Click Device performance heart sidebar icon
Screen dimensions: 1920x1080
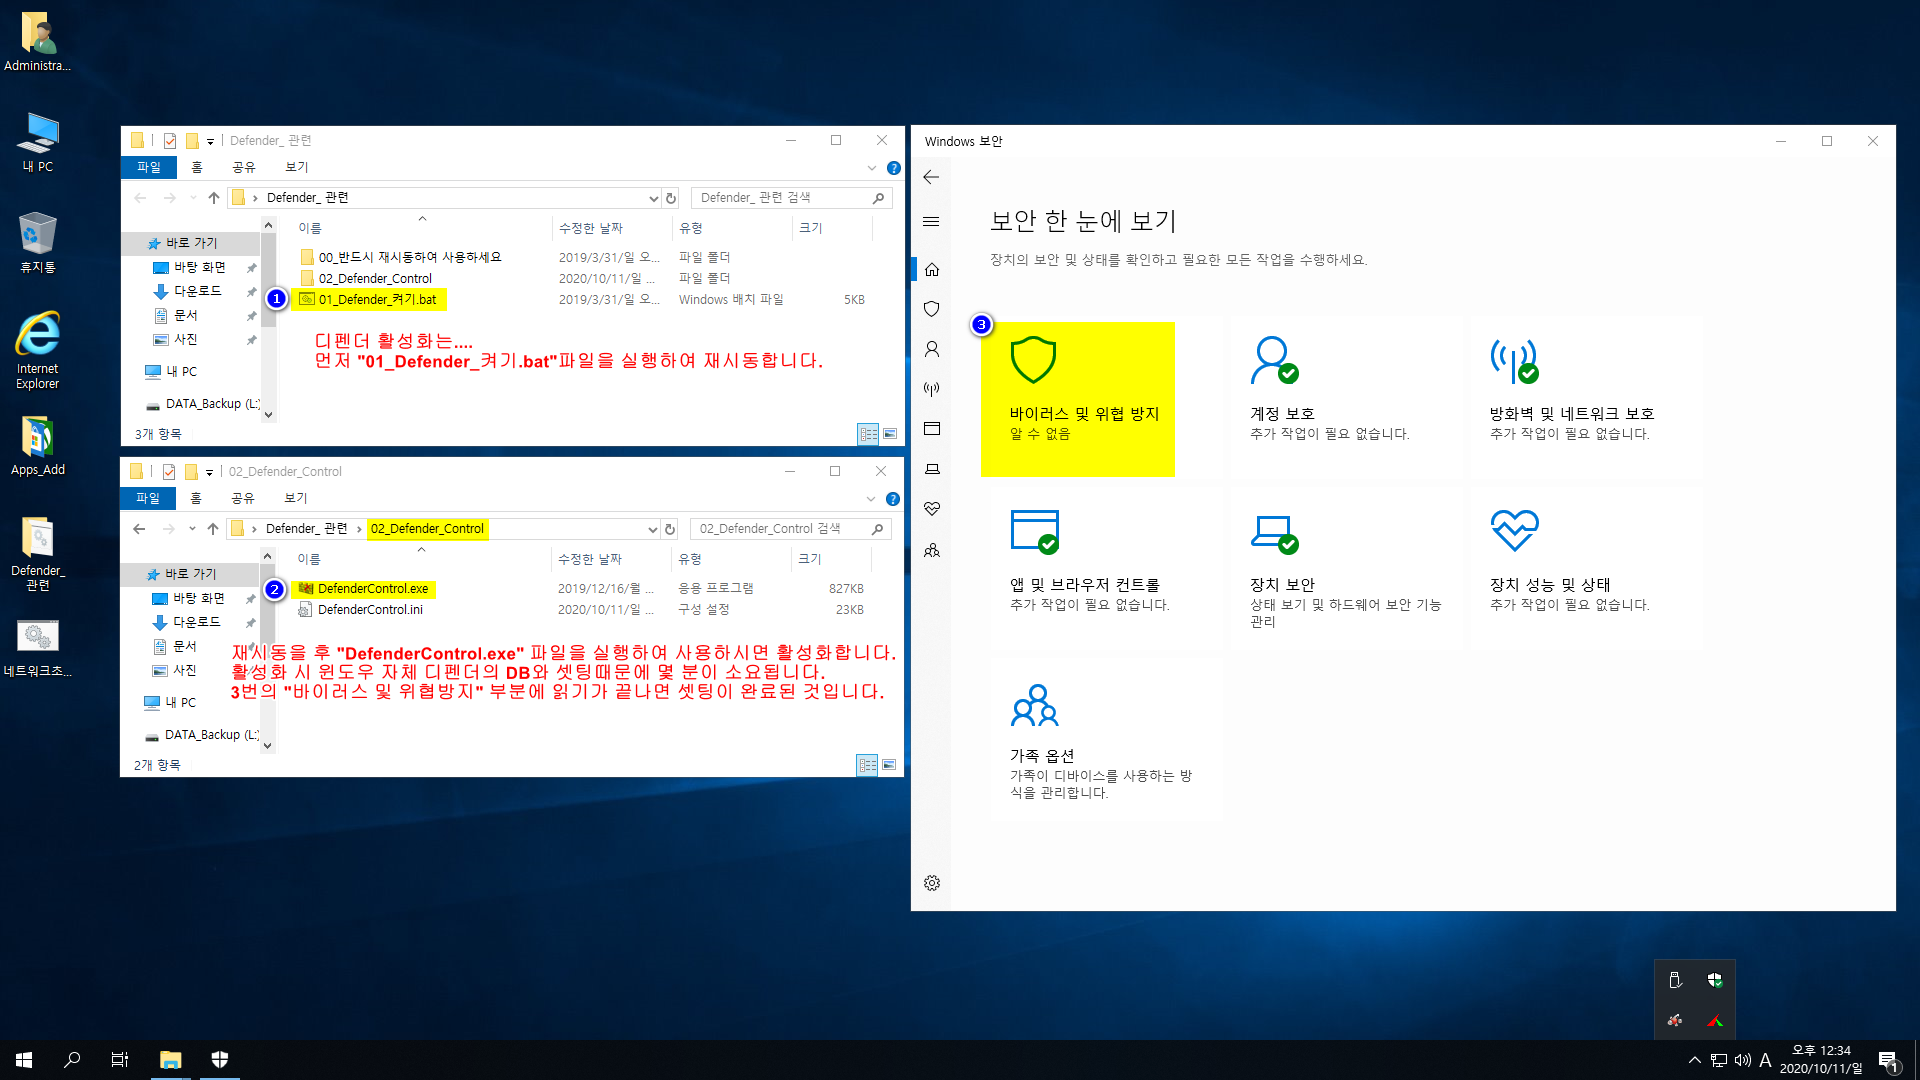pyautogui.click(x=931, y=509)
